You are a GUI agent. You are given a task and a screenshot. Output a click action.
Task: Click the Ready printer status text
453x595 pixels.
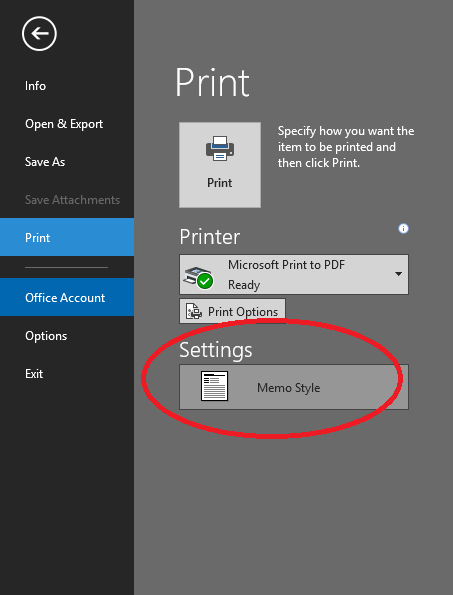(244, 285)
